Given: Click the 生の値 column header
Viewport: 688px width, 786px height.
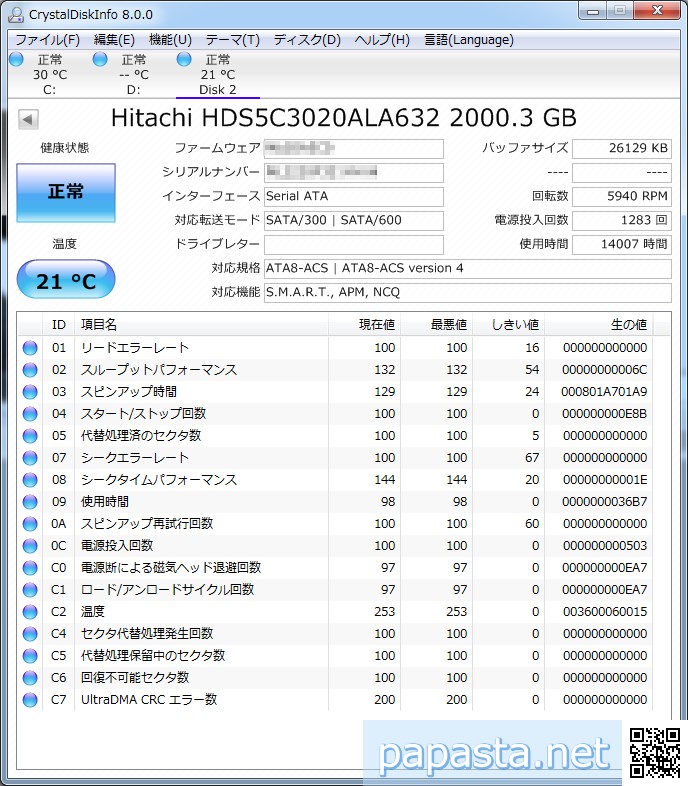Looking at the screenshot, I should (x=628, y=325).
